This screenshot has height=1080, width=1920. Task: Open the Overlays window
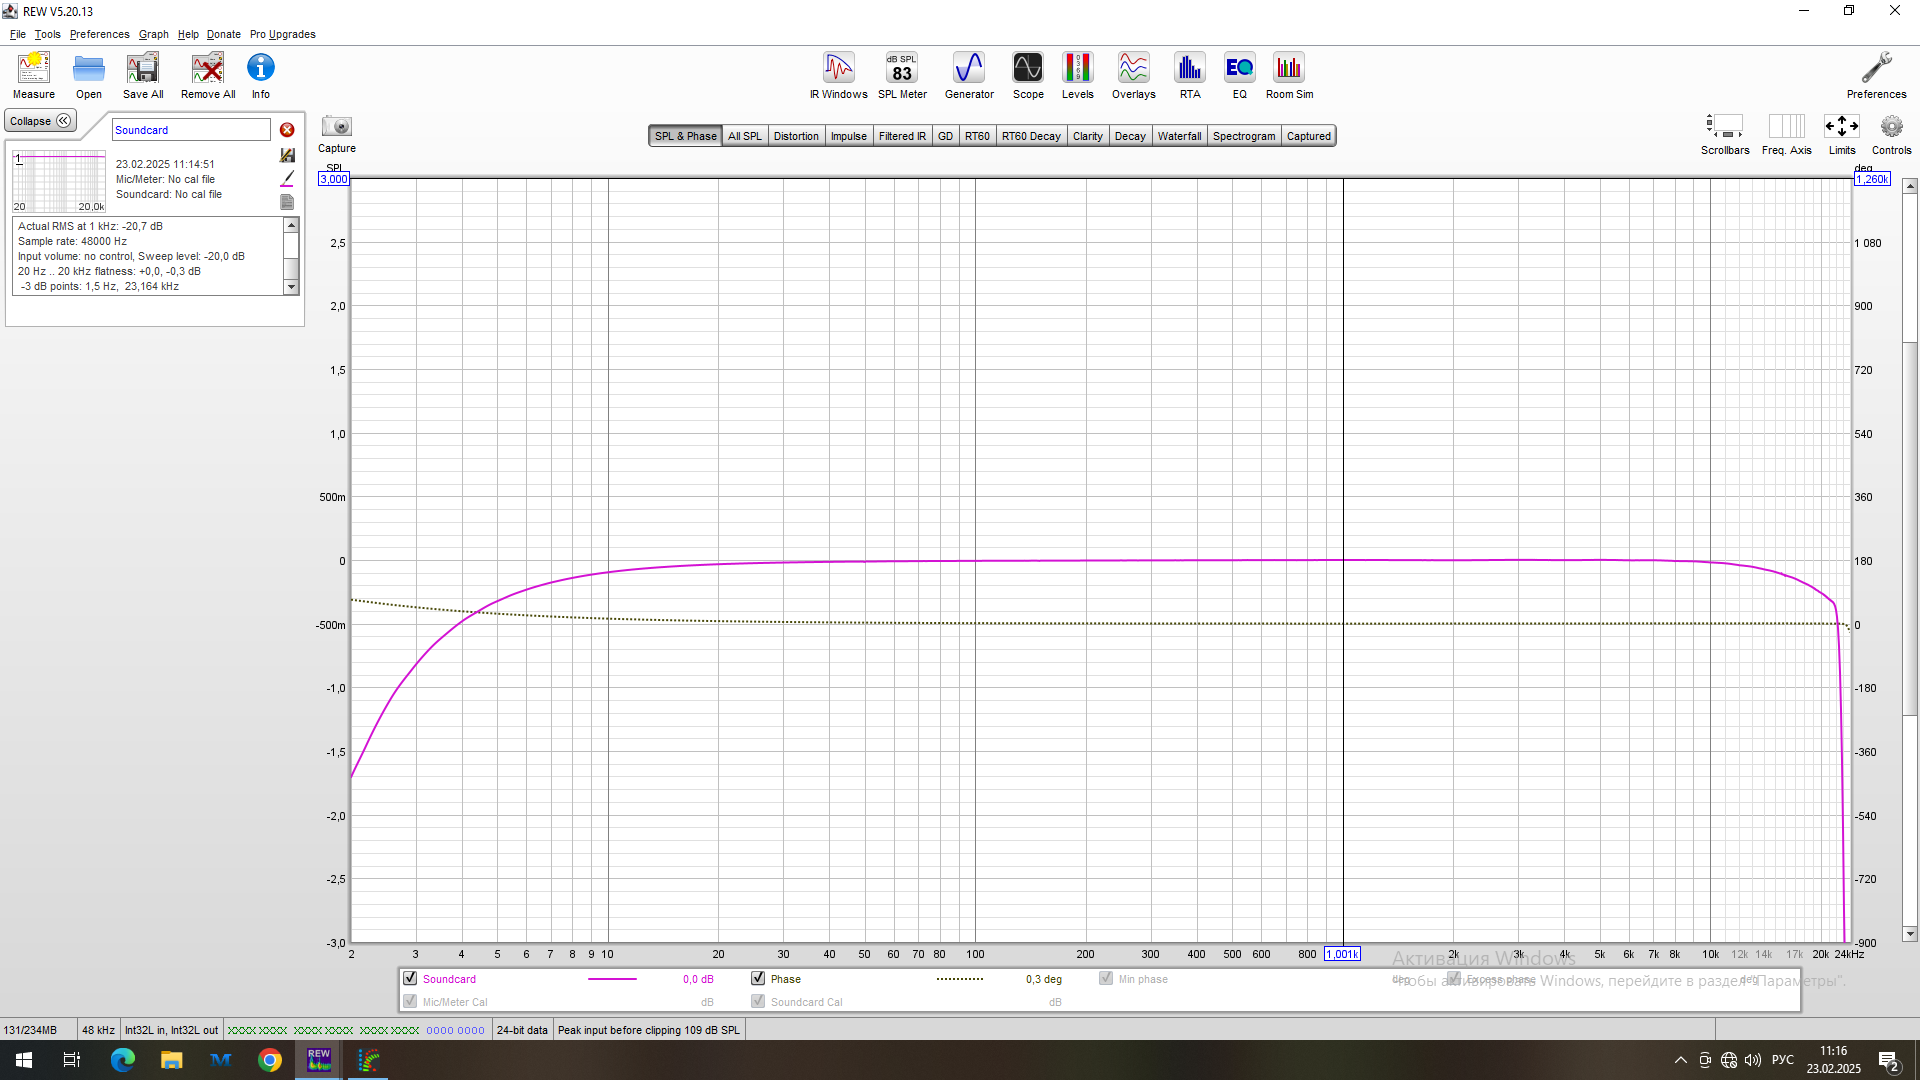click(1134, 76)
